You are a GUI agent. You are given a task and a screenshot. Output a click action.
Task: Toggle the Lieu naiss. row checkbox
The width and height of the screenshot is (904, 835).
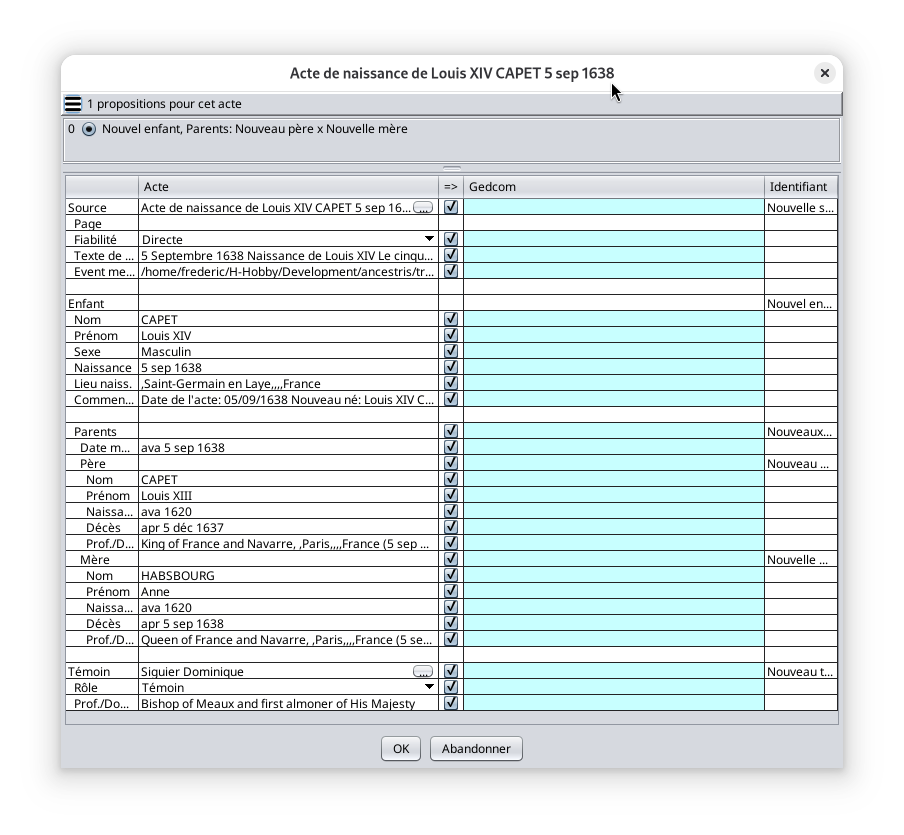tap(451, 383)
